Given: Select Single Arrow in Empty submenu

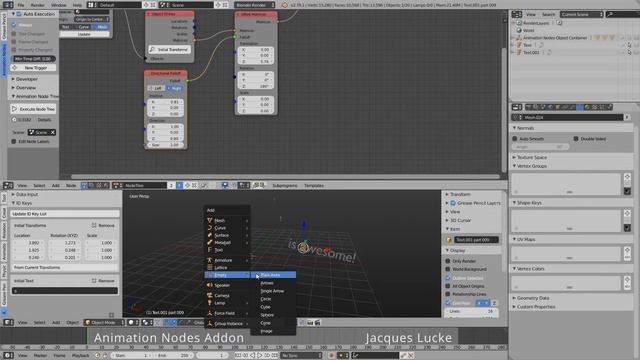Looking at the screenshot, I should [273, 291].
